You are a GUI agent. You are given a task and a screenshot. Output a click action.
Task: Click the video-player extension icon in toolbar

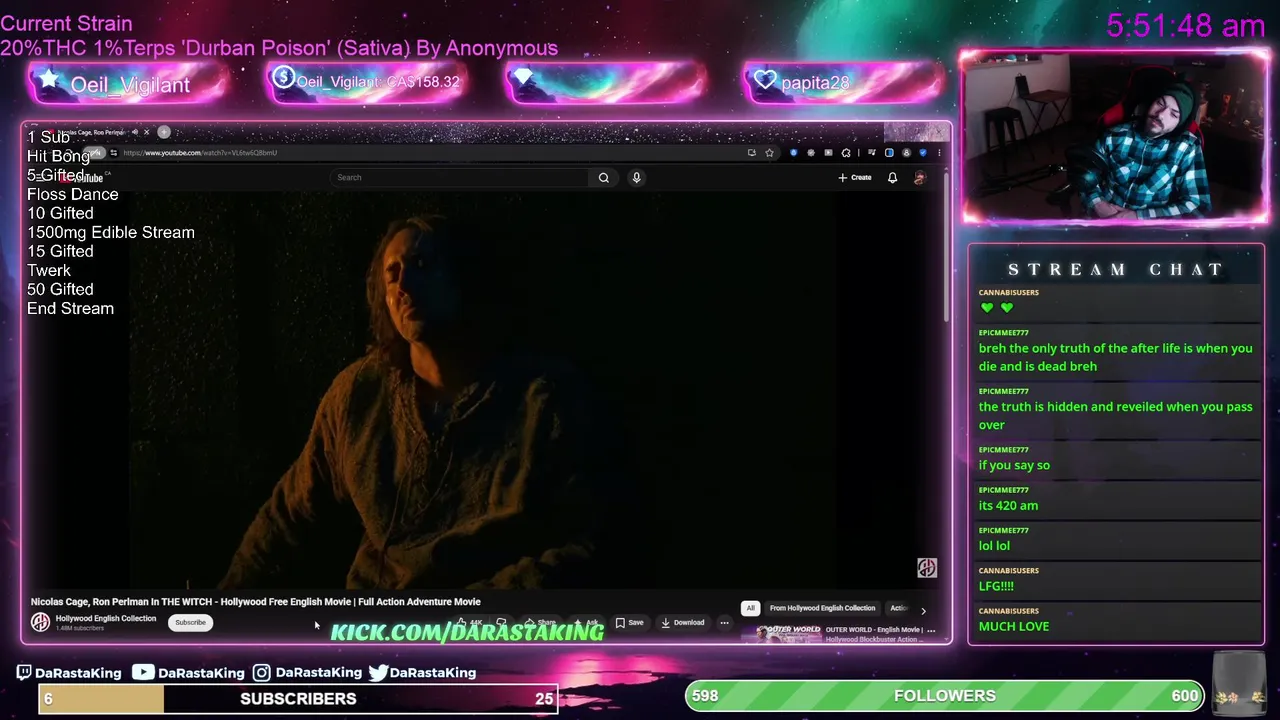[x=828, y=153]
